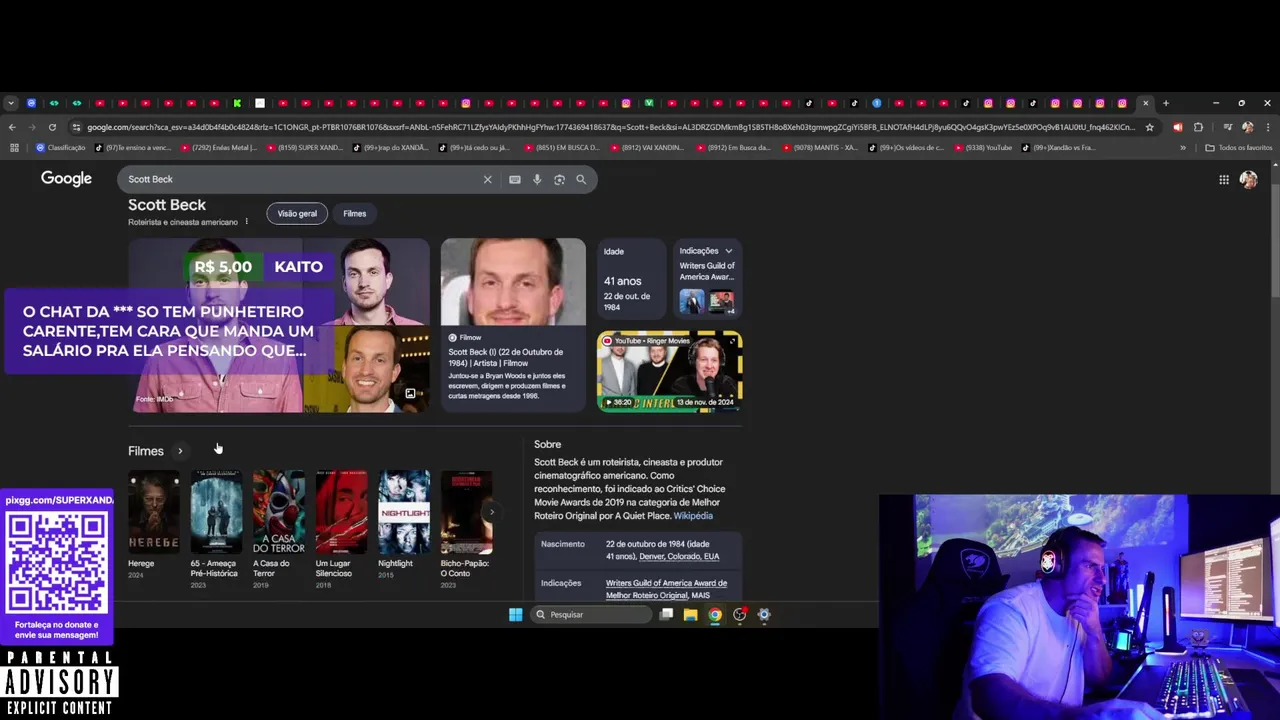Open Chrome icon on the taskbar
This screenshot has height=720, width=1280.
715,614
